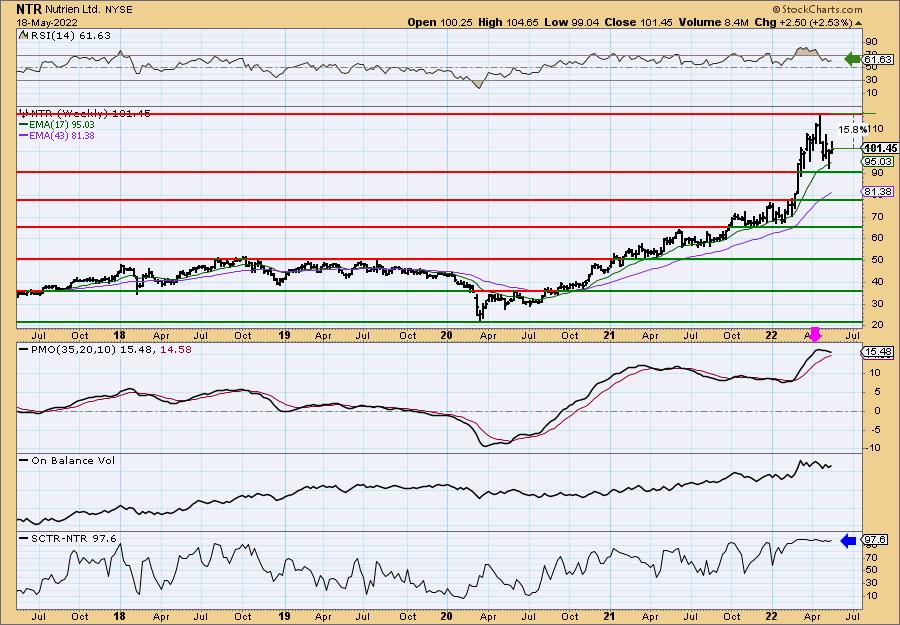The image size is (900, 625).
Task: Click the Open 100.25 value
Action: (440, 22)
